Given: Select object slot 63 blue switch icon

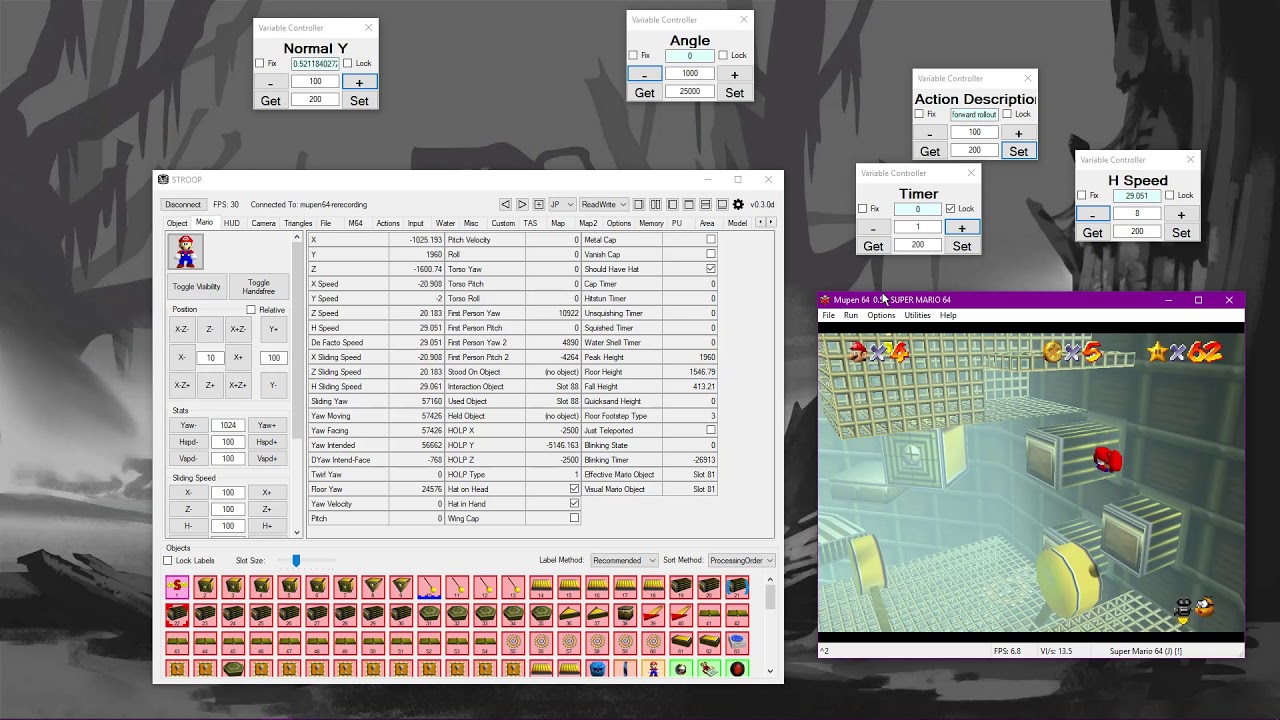Looking at the screenshot, I should coord(737,643).
